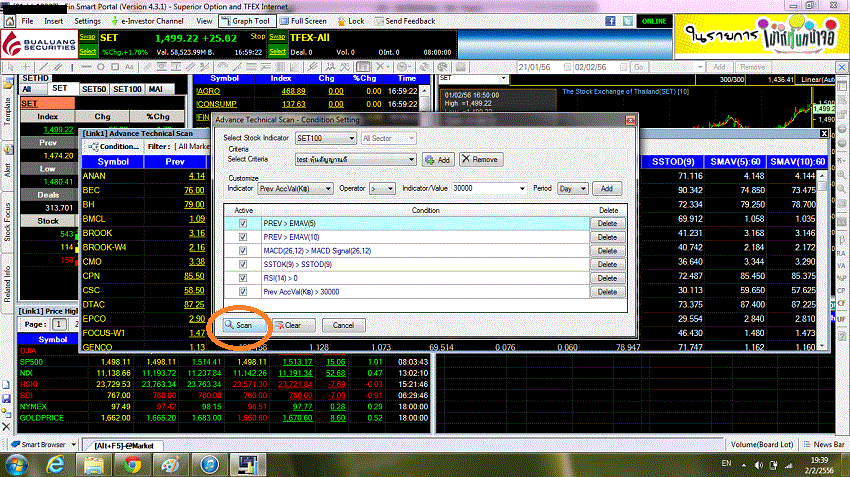The width and height of the screenshot is (850, 477).
Task: Open the All Sector dropdown
Action: point(388,138)
